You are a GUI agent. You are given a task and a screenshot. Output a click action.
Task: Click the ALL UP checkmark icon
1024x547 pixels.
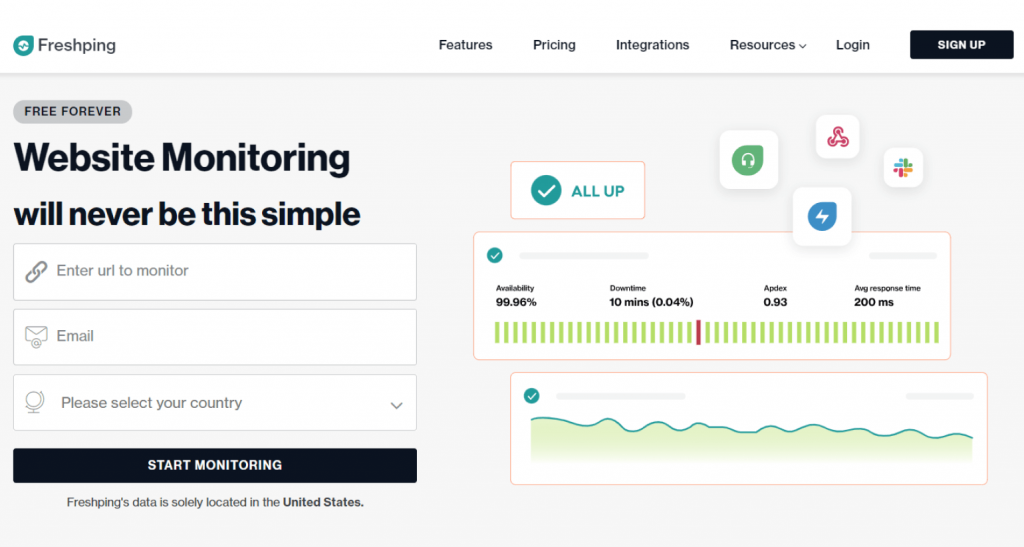[x=546, y=191]
